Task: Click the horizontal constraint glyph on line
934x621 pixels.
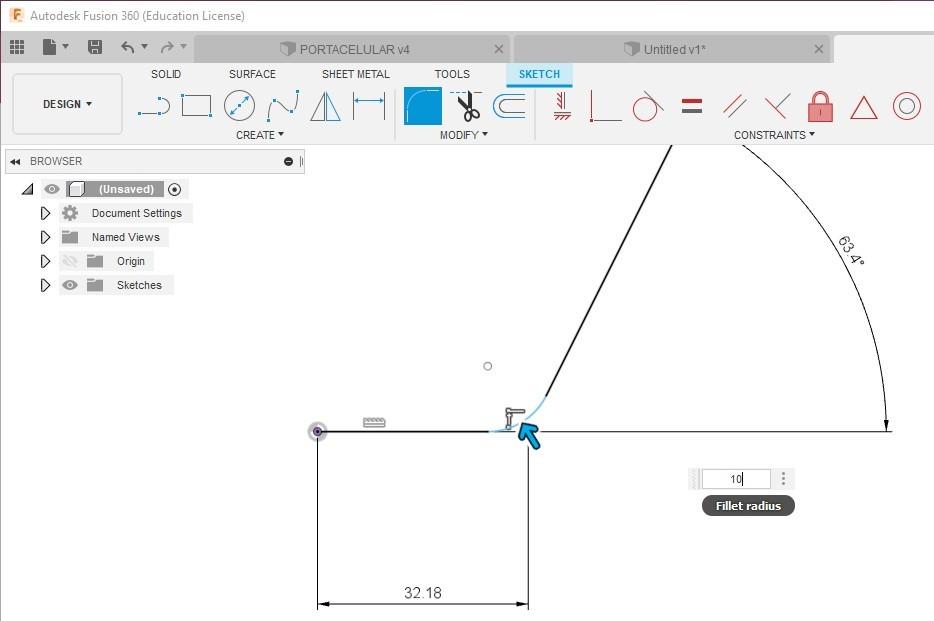Action: (x=374, y=422)
